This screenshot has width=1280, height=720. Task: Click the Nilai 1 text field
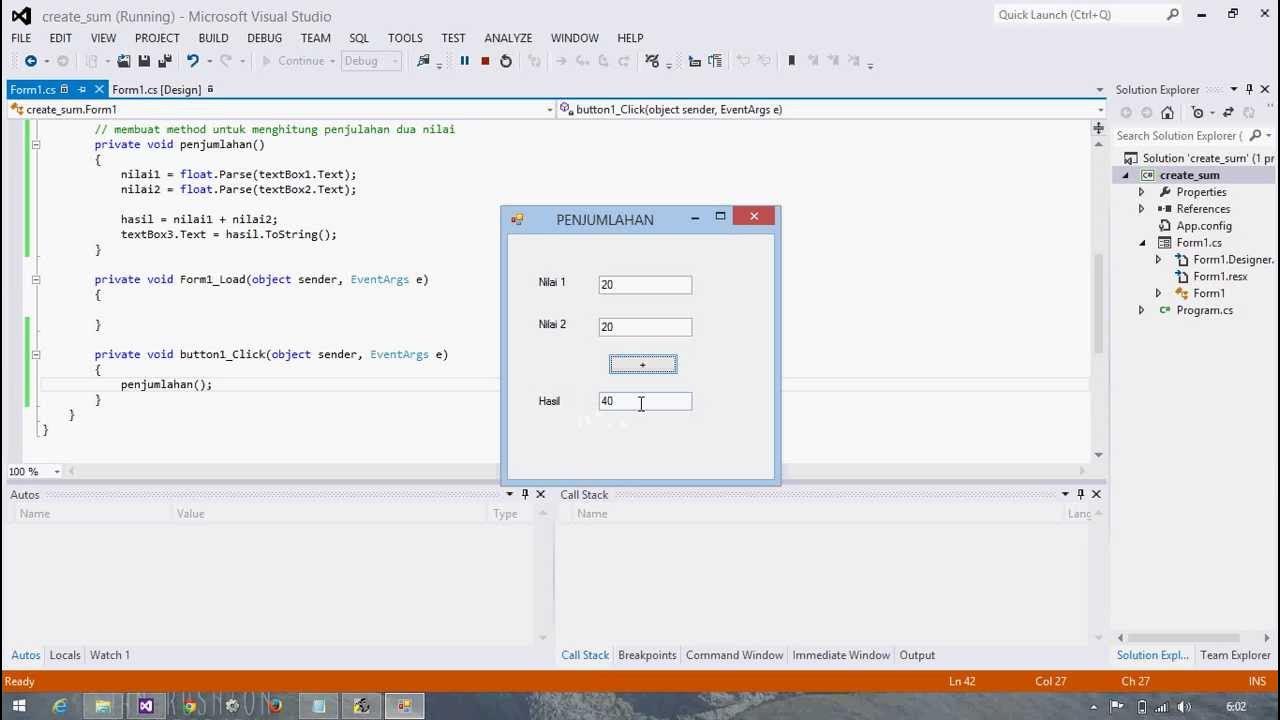[x=645, y=285]
